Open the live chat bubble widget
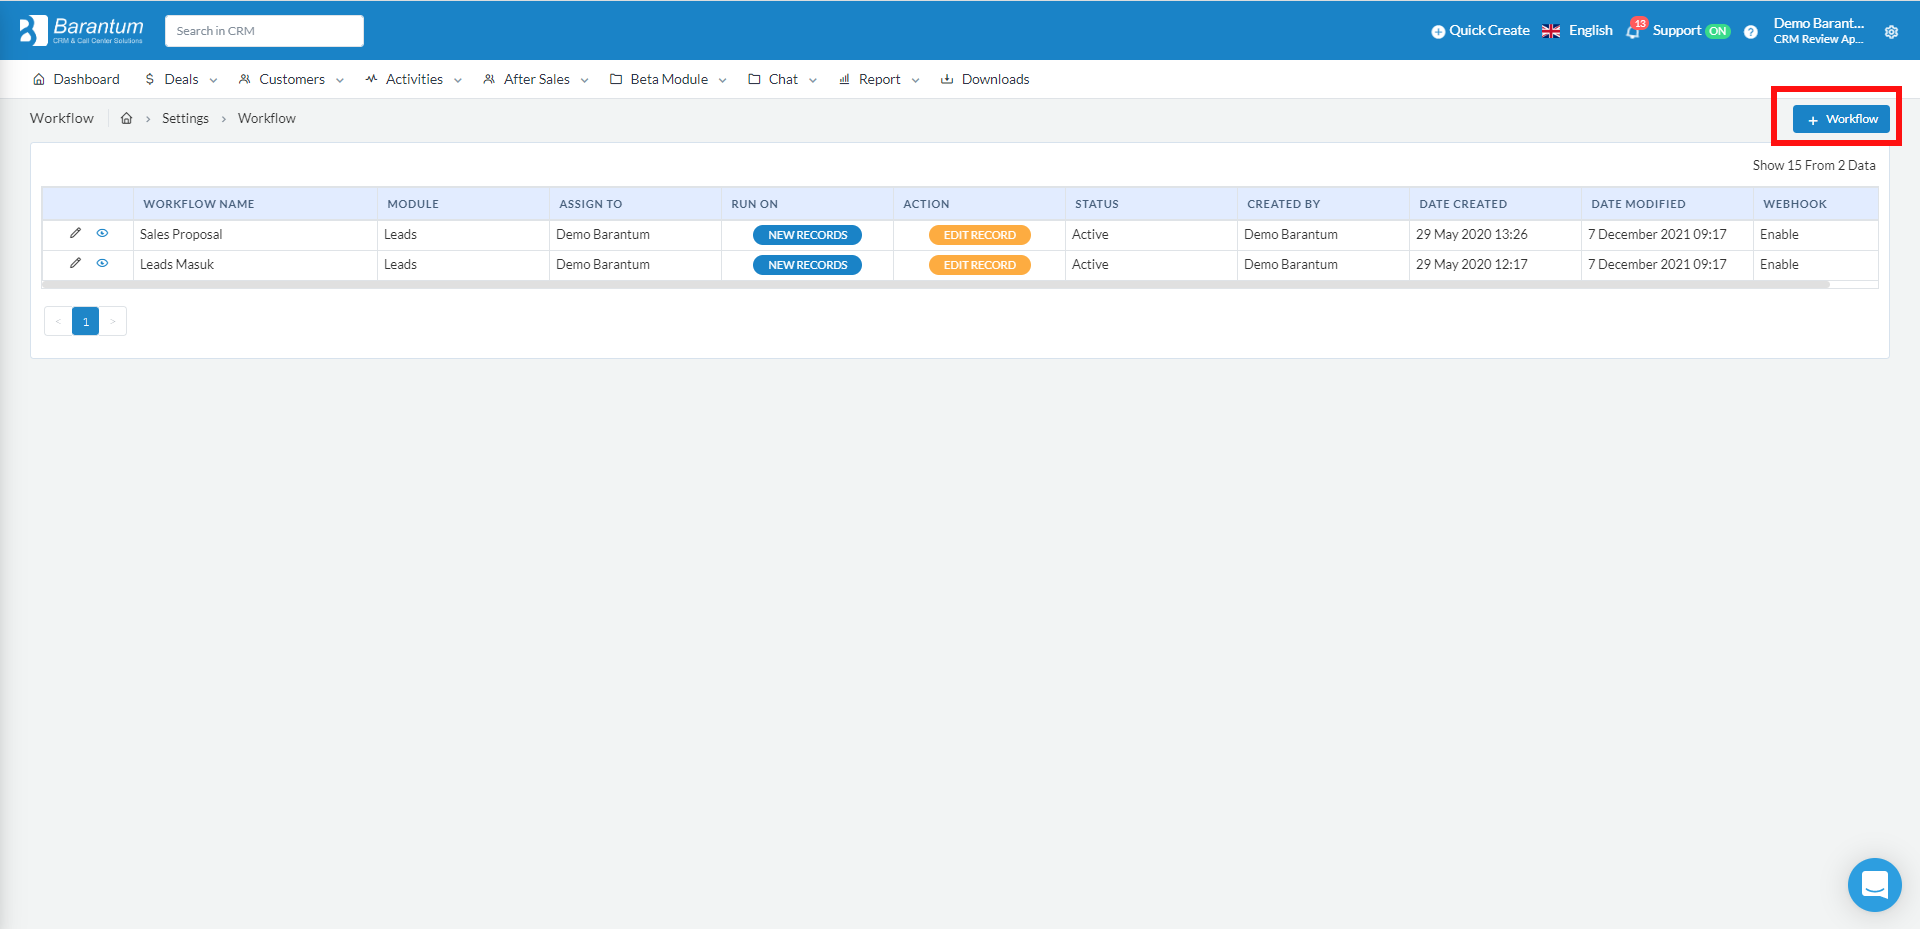Image resolution: width=1920 pixels, height=929 pixels. [x=1874, y=884]
